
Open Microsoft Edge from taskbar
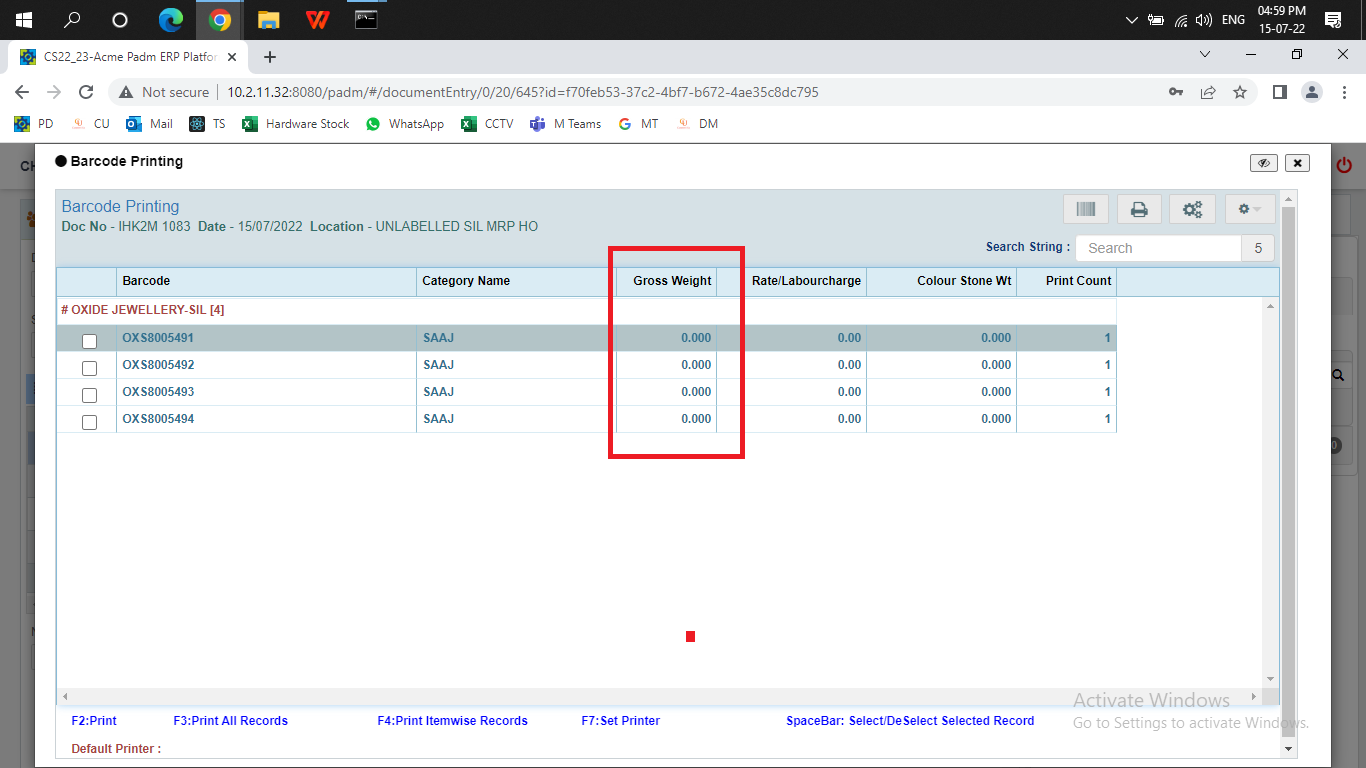(172, 19)
